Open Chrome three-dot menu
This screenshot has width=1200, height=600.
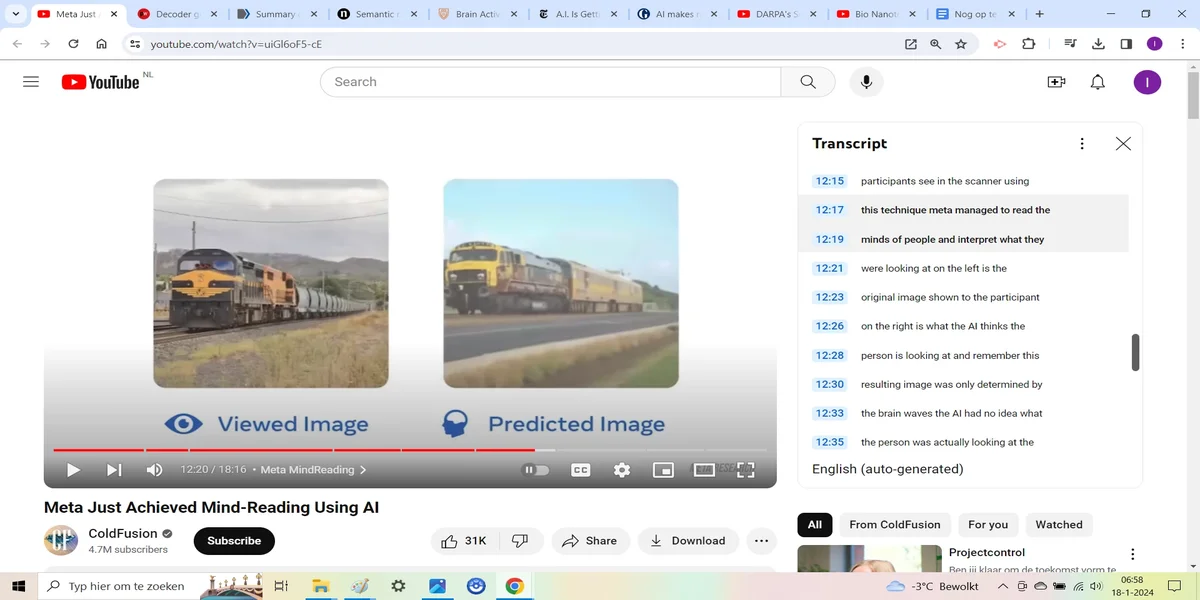click(1181, 44)
